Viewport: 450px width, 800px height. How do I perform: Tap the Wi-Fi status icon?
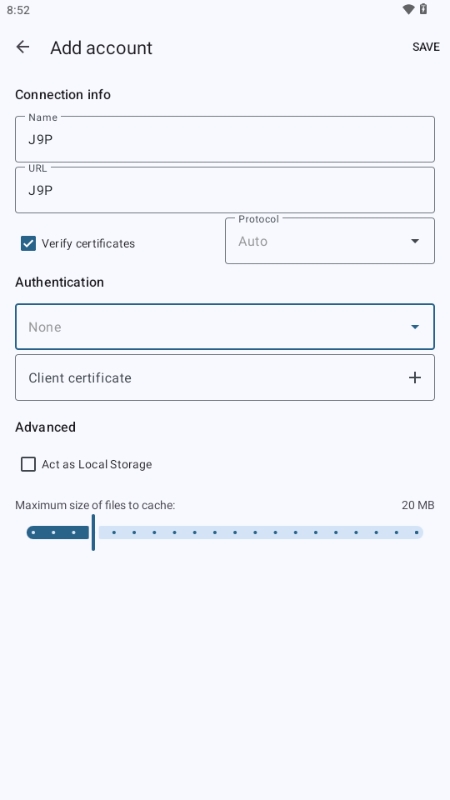coord(408,9)
